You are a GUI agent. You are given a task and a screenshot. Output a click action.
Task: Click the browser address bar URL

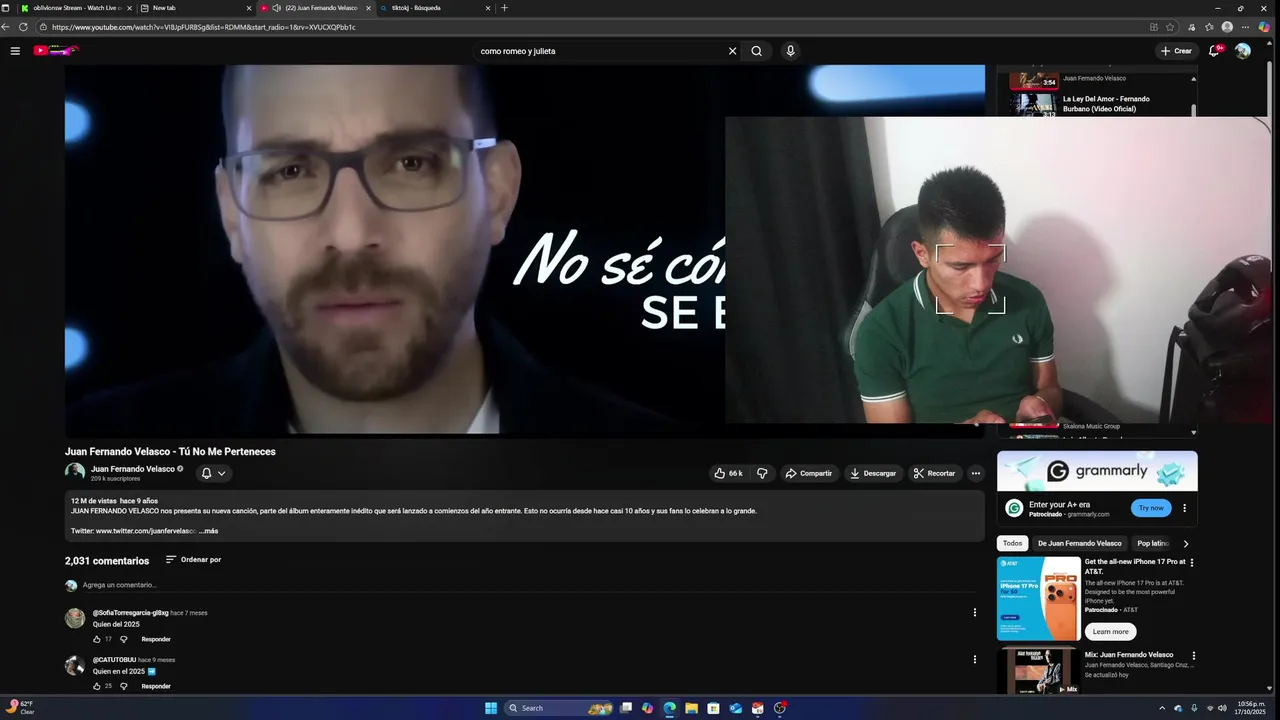204,27
